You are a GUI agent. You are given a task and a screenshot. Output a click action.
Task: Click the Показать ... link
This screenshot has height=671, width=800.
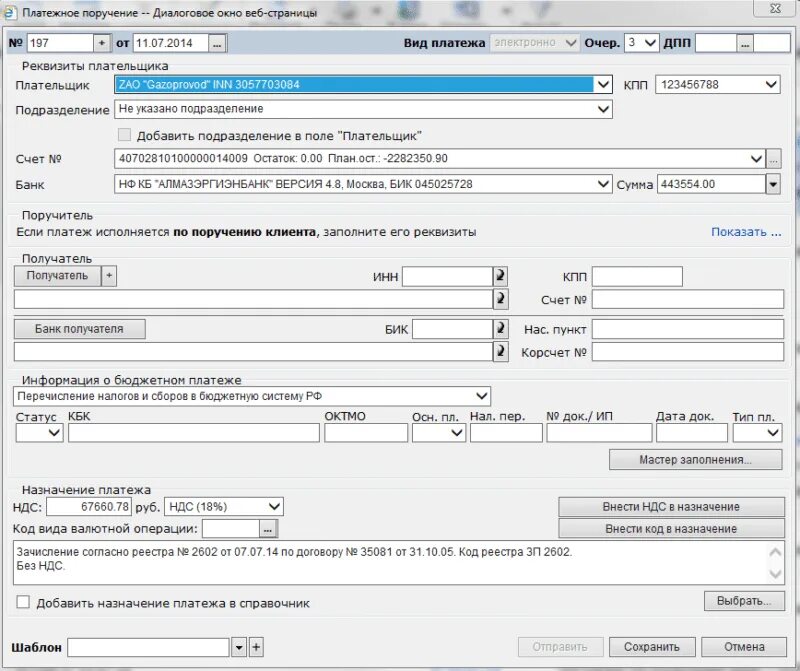point(746,232)
